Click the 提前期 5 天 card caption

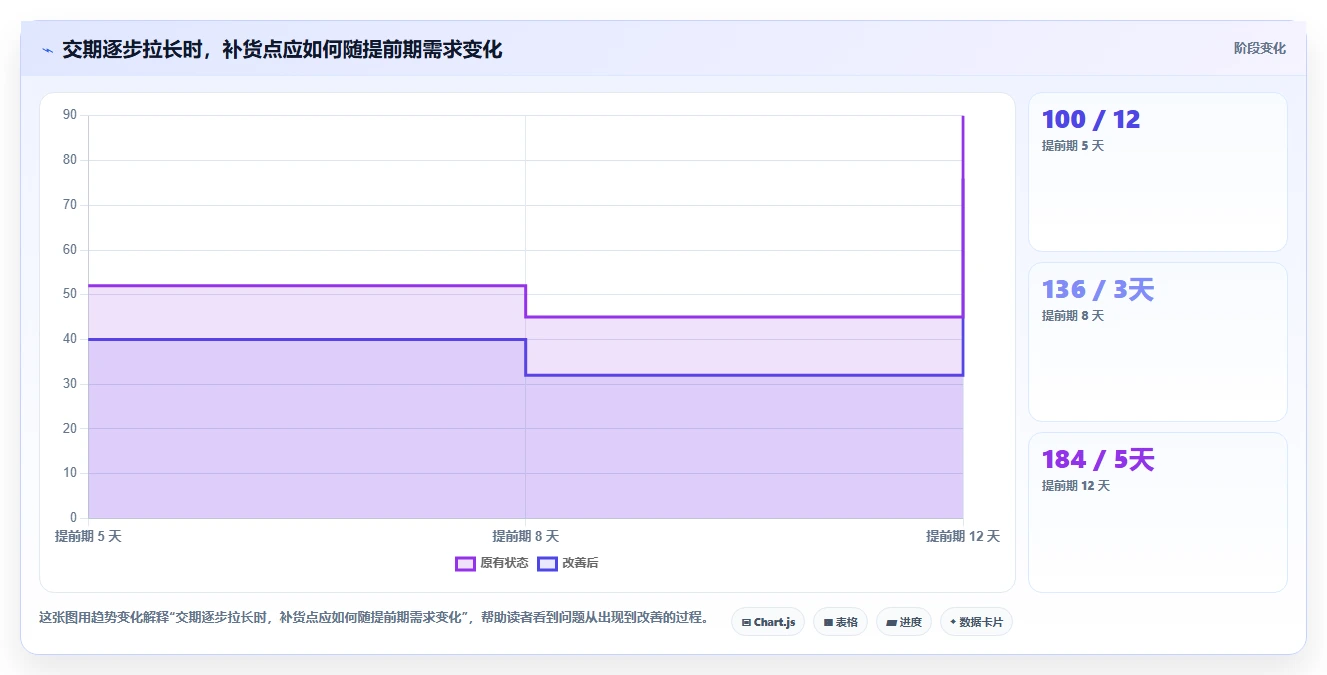coord(1072,146)
